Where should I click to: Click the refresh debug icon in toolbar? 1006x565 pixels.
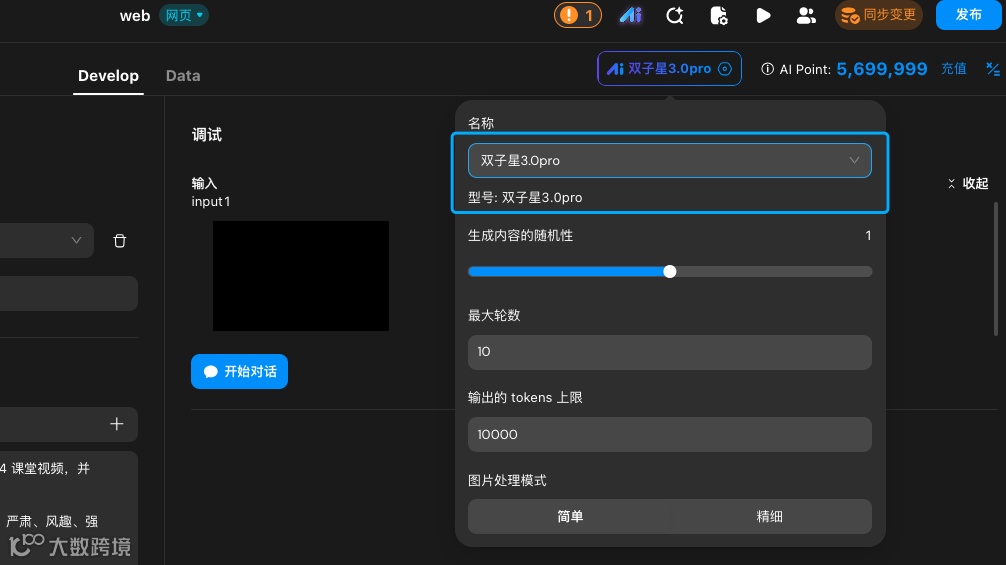click(x=674, y=15)
